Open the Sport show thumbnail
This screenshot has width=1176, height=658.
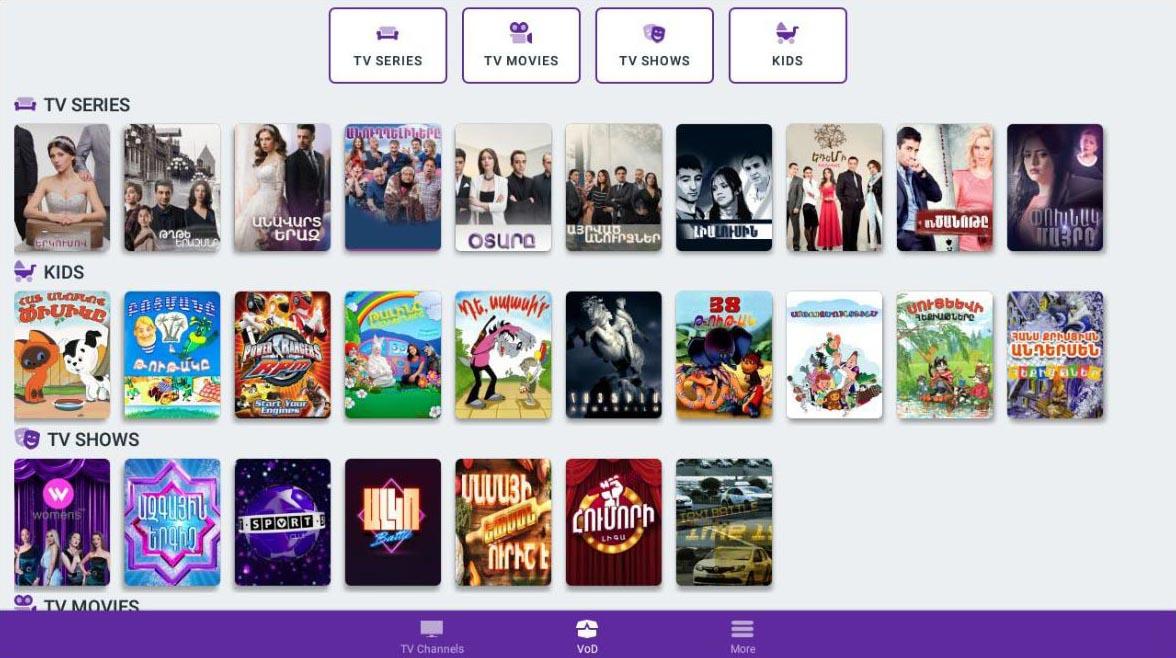(282, 522)
